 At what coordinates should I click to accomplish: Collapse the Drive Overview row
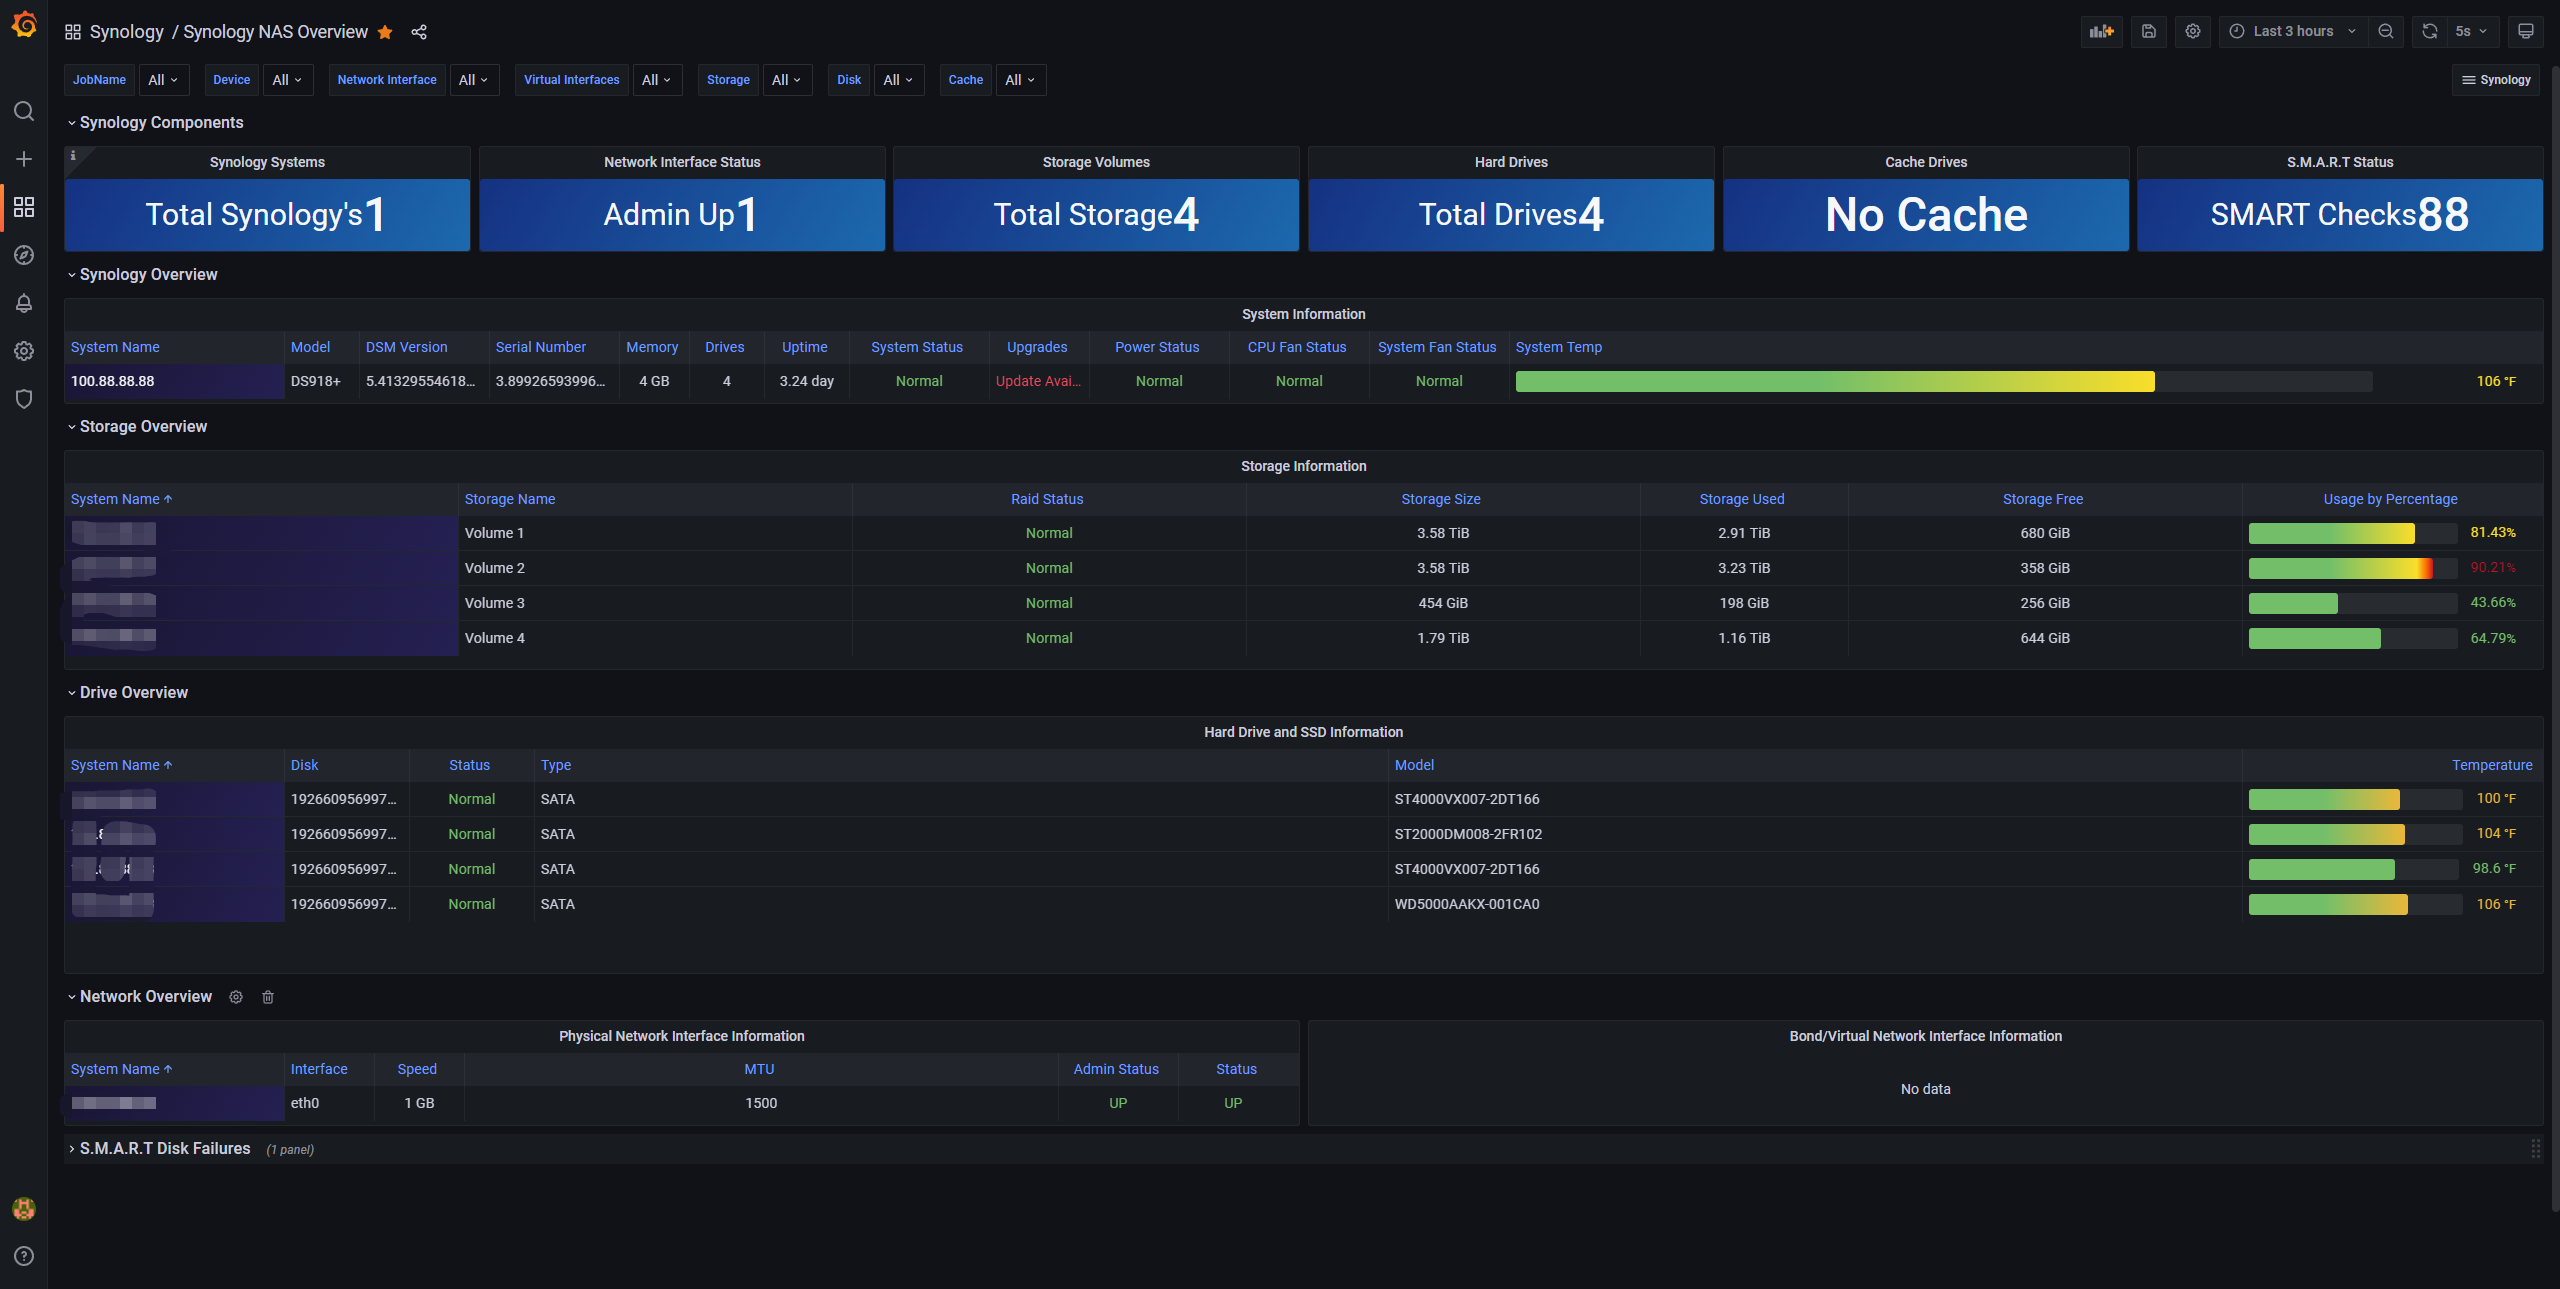pyautogui.click(x=126, y=692)
